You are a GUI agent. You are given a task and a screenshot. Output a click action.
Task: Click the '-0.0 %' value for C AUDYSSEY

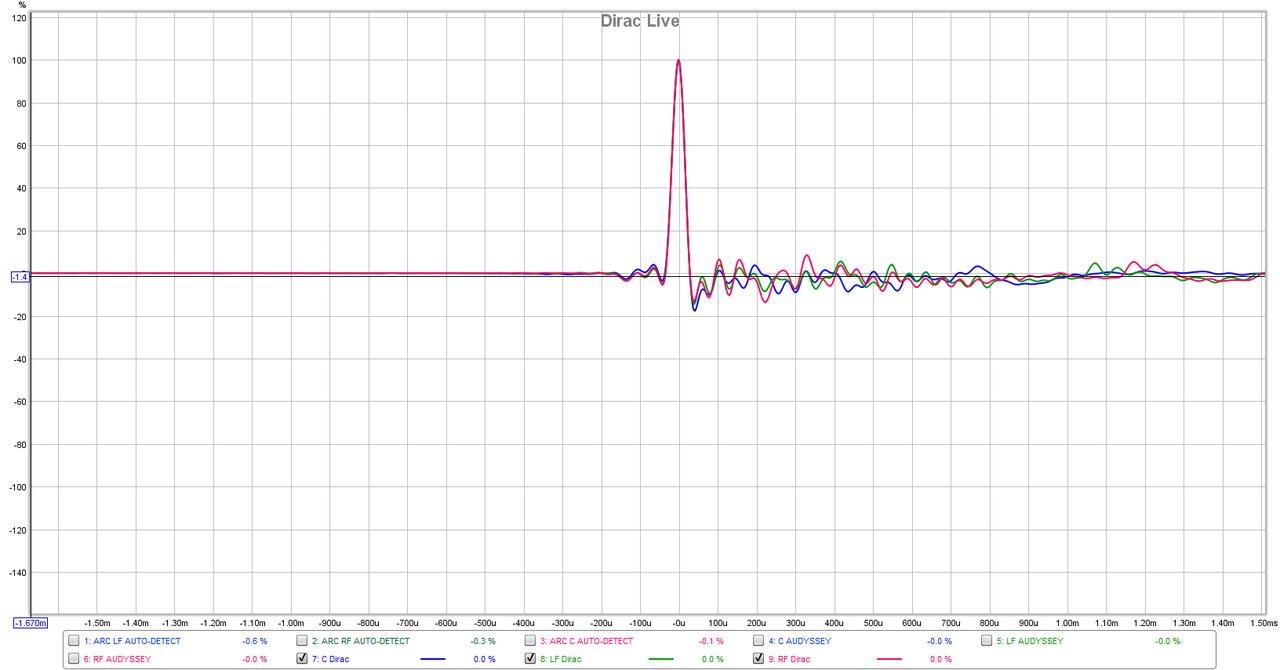coord(939,641)
